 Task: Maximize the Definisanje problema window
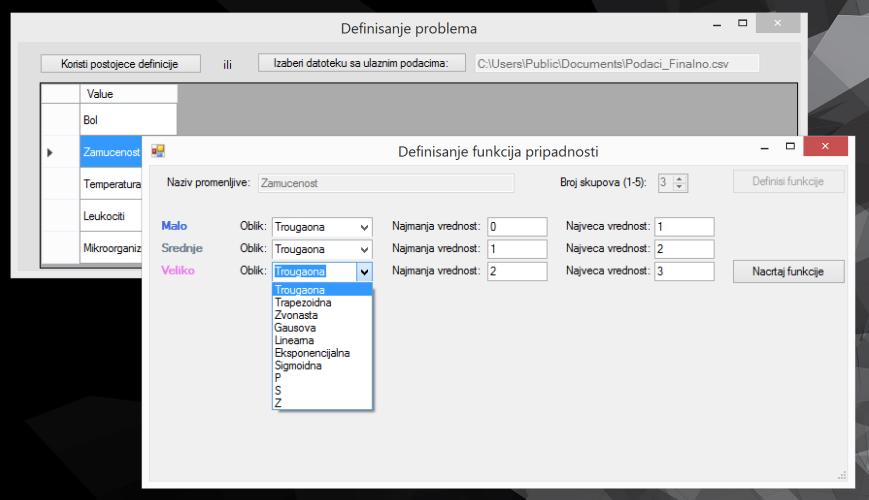(x=743, y=23)
